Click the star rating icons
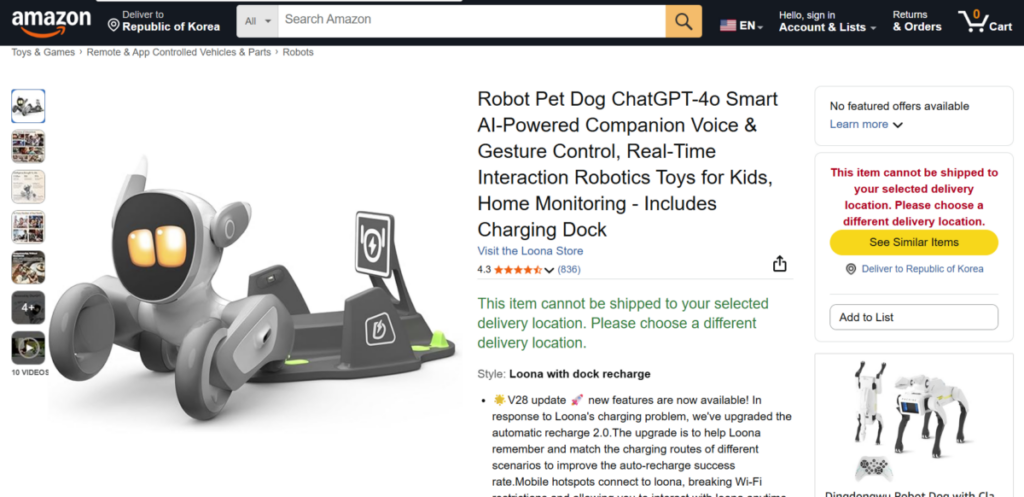 tap(517, 270)
